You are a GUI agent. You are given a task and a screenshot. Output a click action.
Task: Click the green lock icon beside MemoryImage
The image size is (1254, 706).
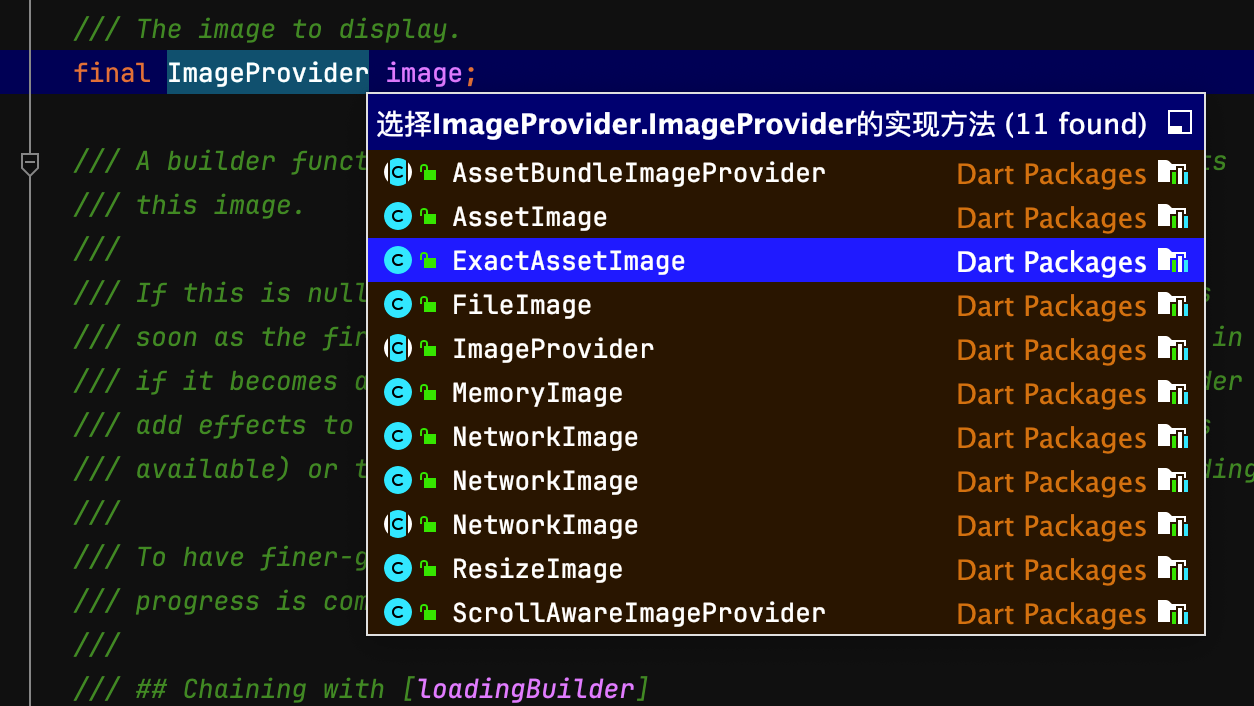tap(428, 393)
